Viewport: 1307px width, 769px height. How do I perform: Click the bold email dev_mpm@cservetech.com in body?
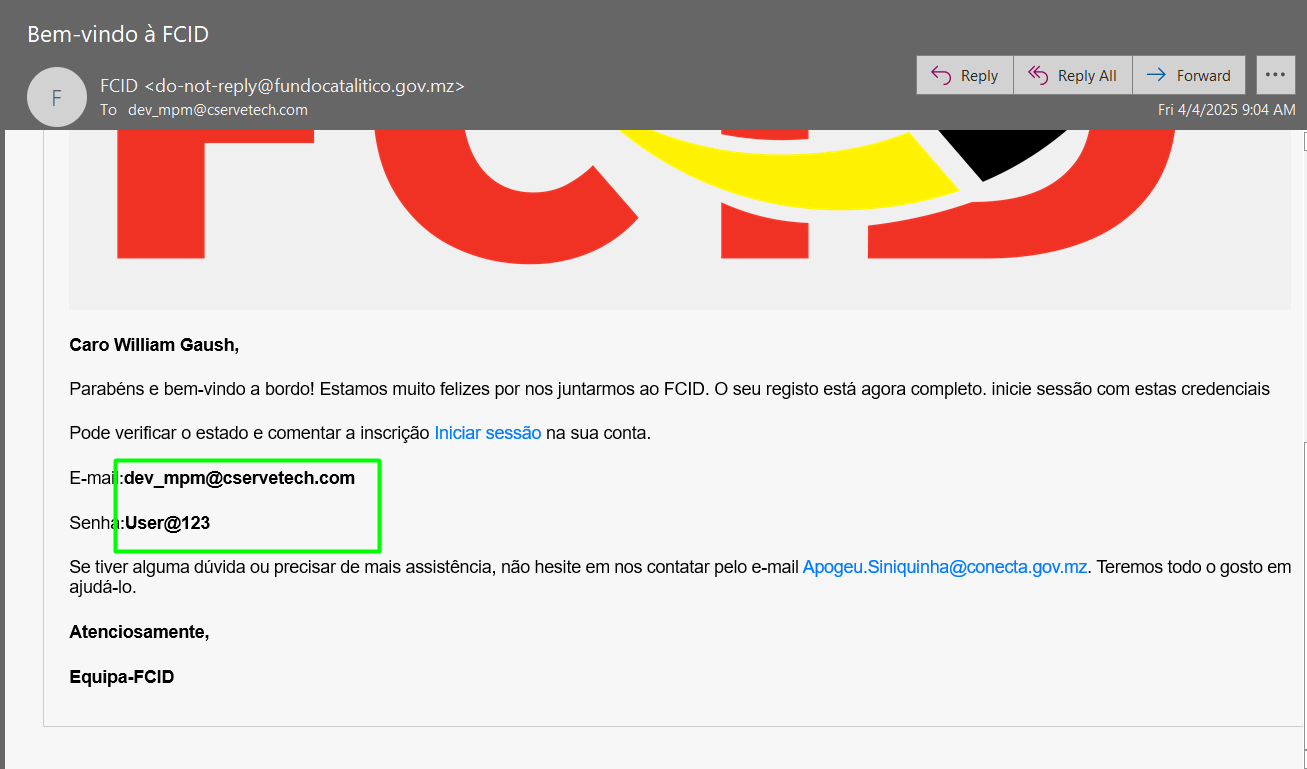point(240,478)
